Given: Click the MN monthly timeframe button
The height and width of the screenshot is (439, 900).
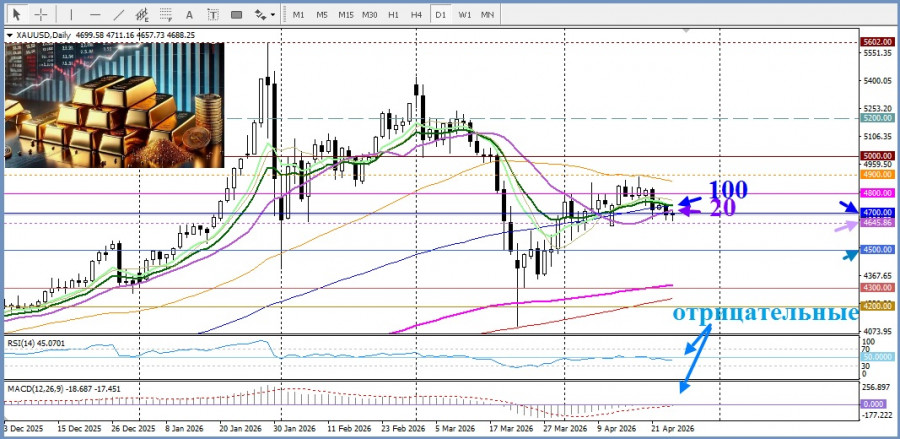Looking at the screenshot, I should (x=488, y=15).
